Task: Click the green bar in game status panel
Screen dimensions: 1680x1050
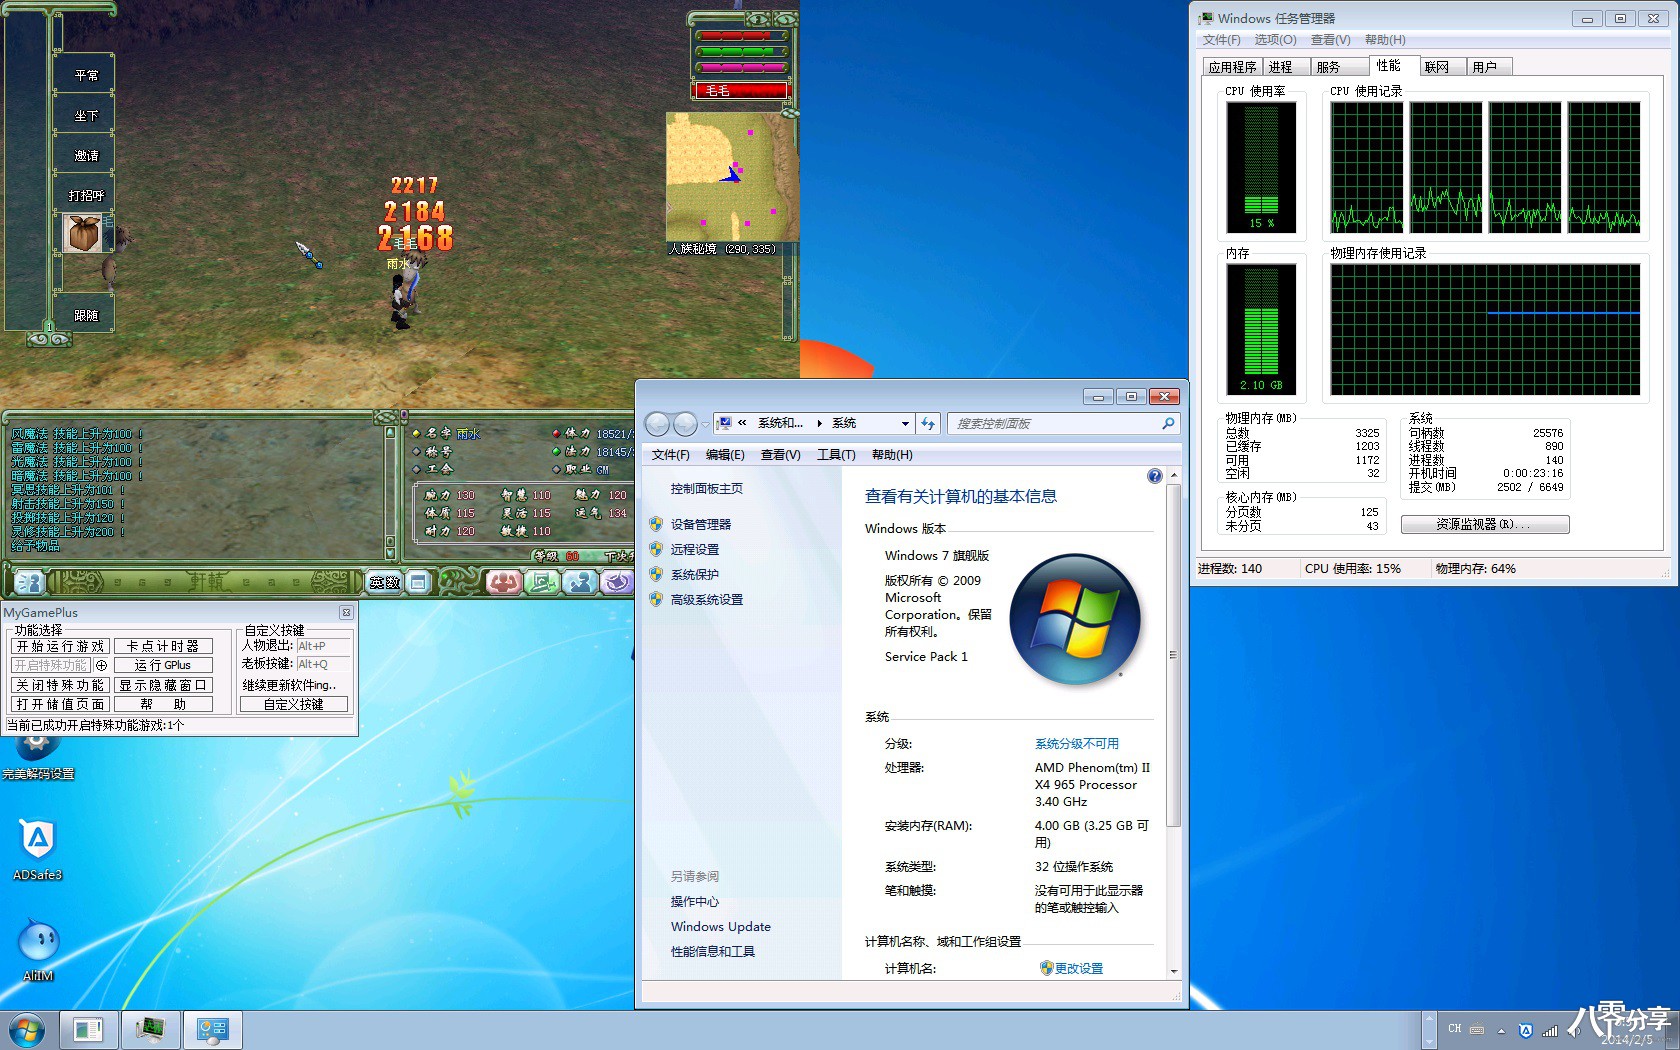Action: [741, 51]
